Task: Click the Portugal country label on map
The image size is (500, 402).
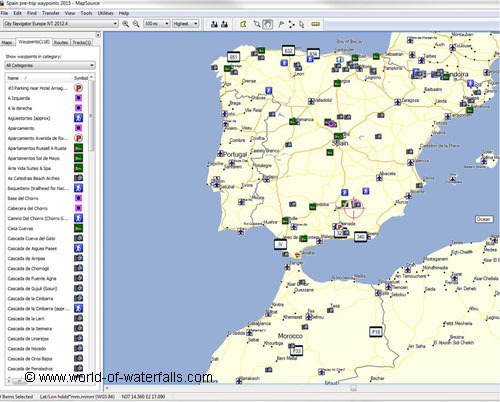Action: pyautogui.click(x=236, y=154)
